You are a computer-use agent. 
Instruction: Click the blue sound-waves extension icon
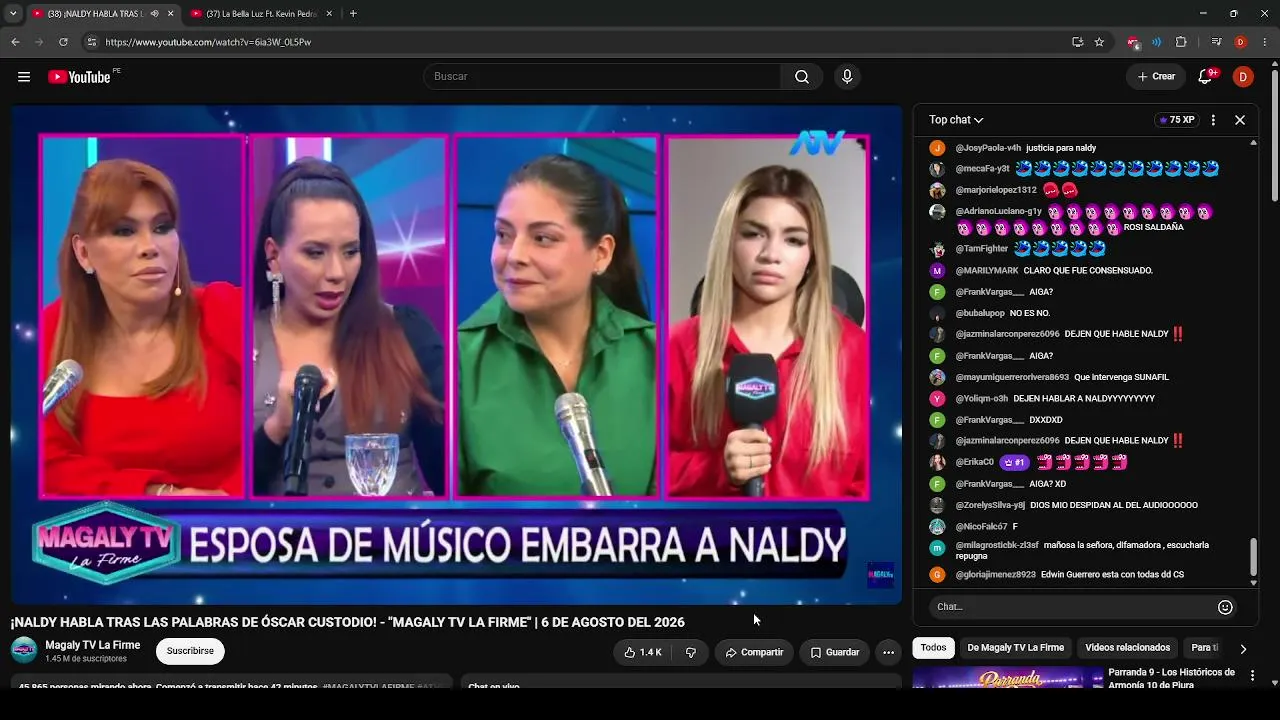[1157, 42]
